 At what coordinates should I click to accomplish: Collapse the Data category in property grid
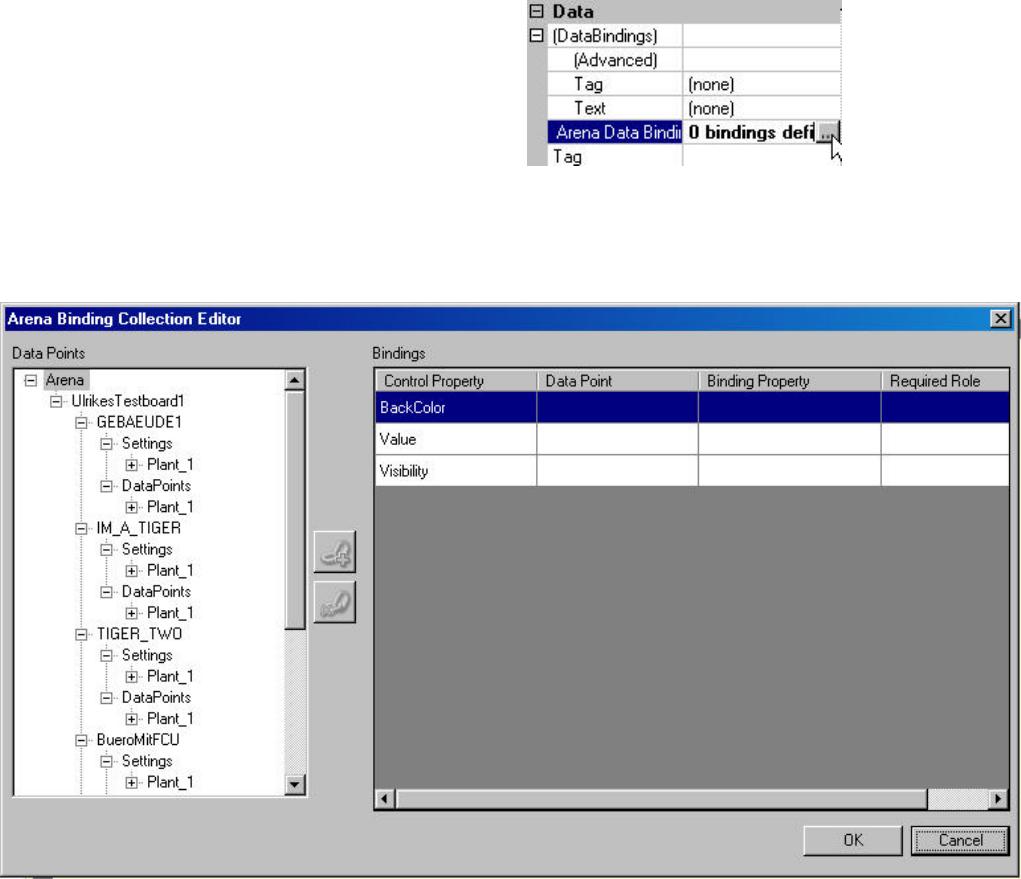[534, 13]
